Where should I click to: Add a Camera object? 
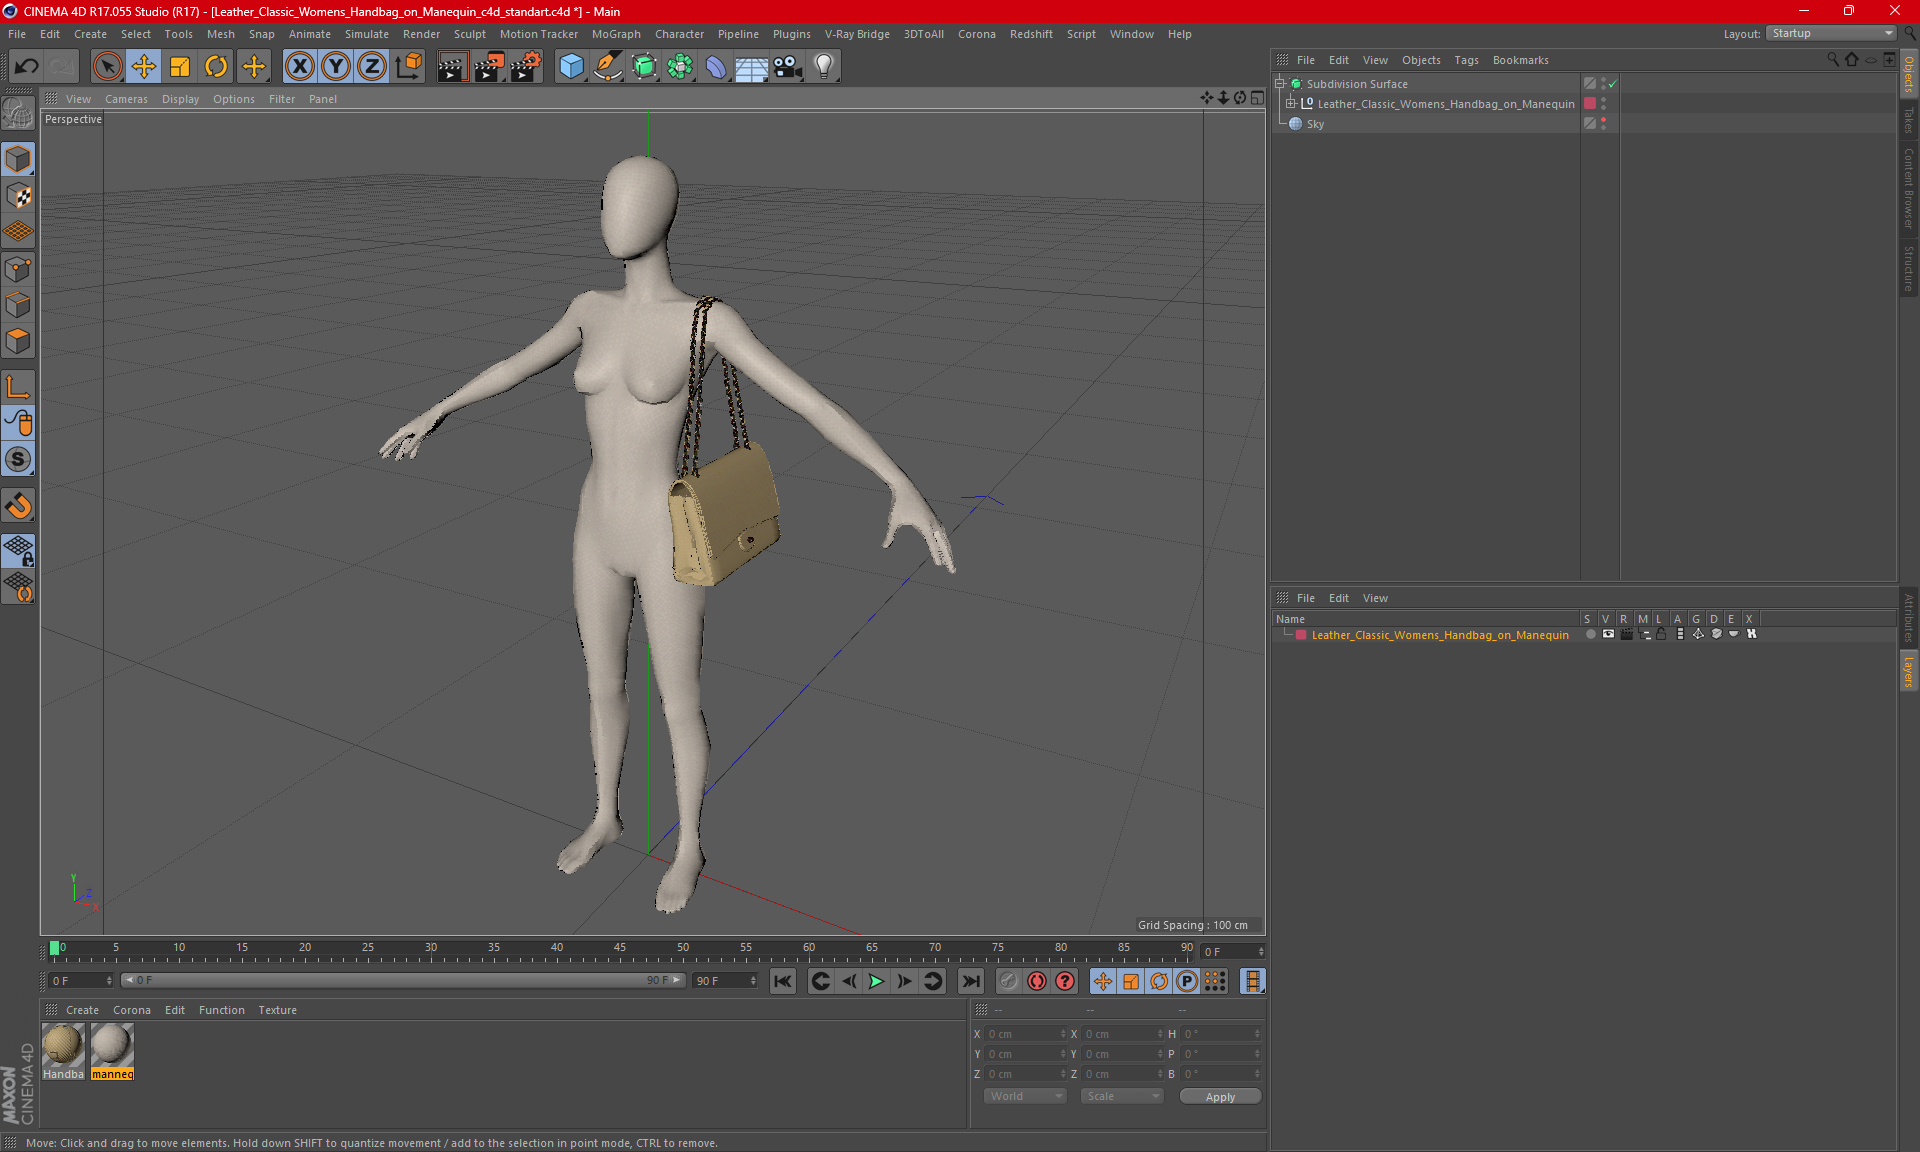tap(788, 67)
